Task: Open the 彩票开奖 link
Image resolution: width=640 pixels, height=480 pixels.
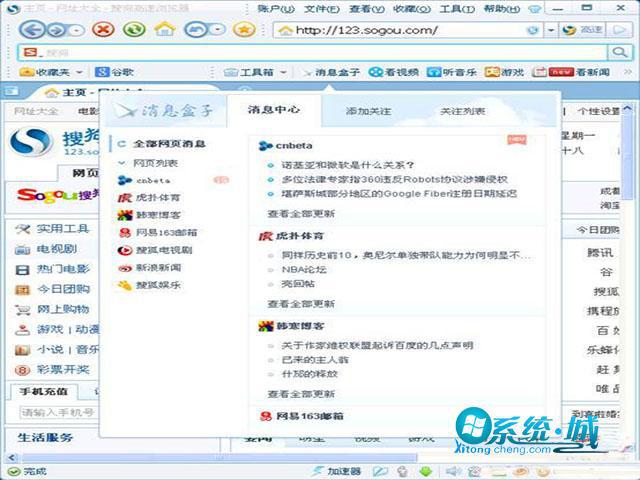Action: pos(62,370)
